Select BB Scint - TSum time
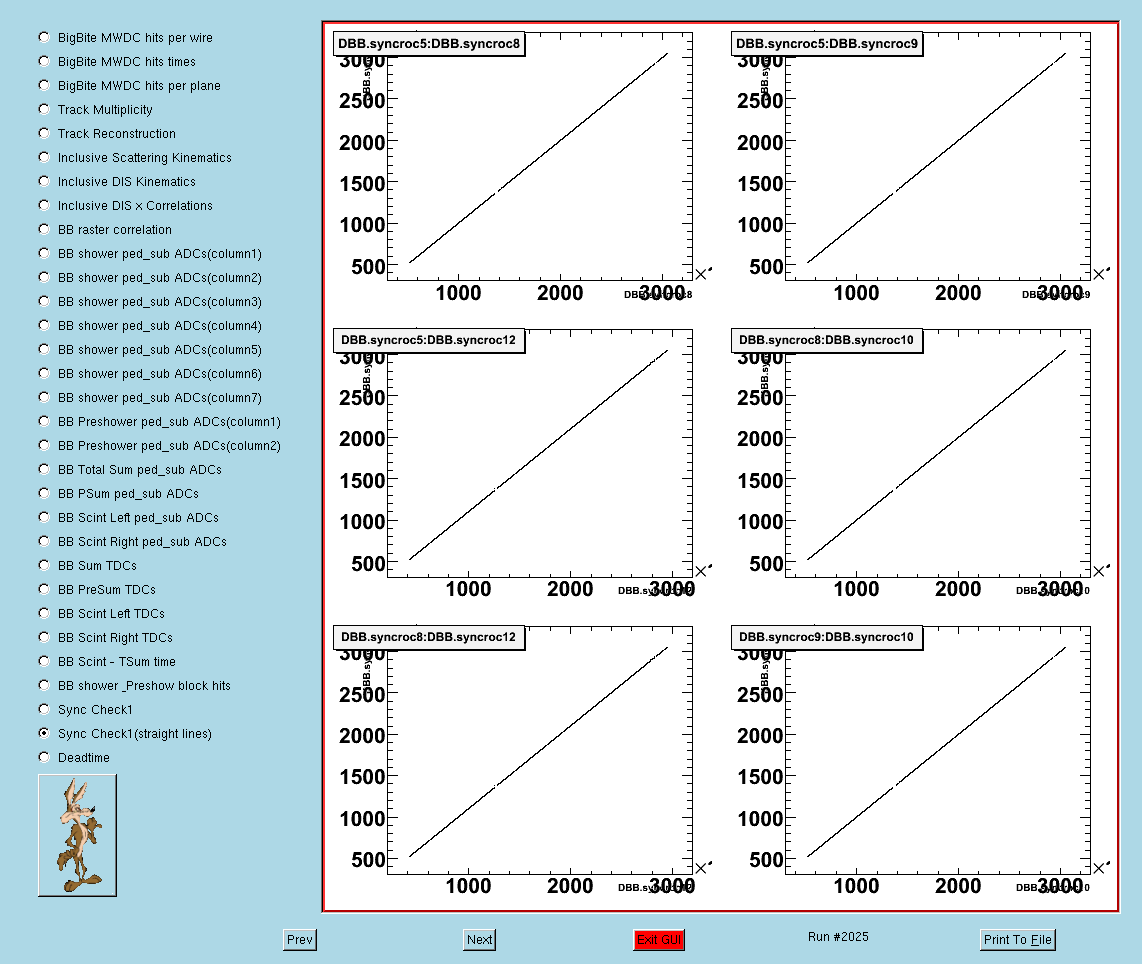The width and height of the screenshot is (1142, 964). 44,662
